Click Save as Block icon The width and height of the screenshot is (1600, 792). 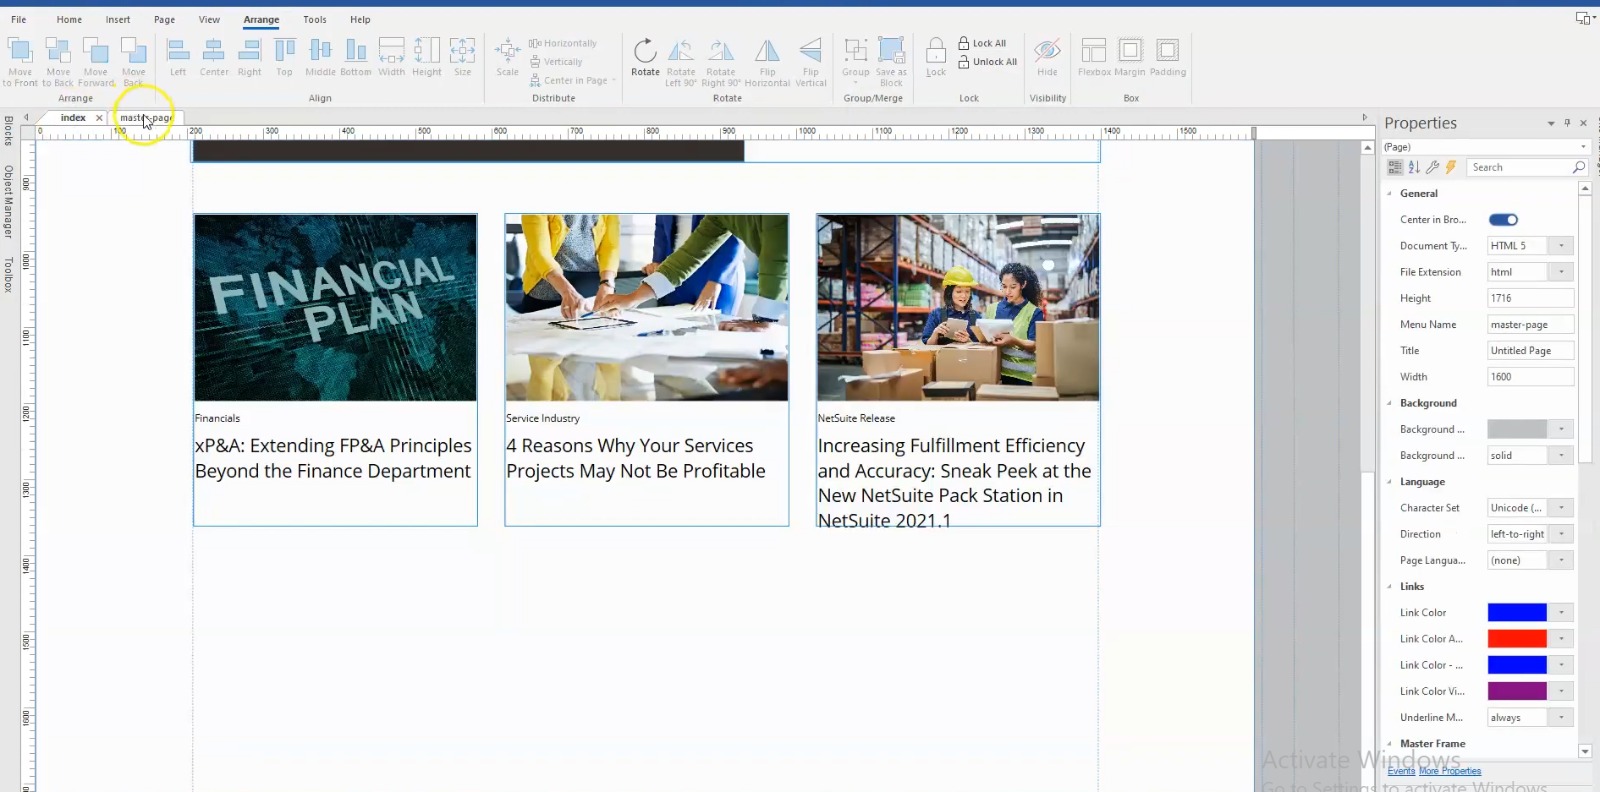click(891, 50)
